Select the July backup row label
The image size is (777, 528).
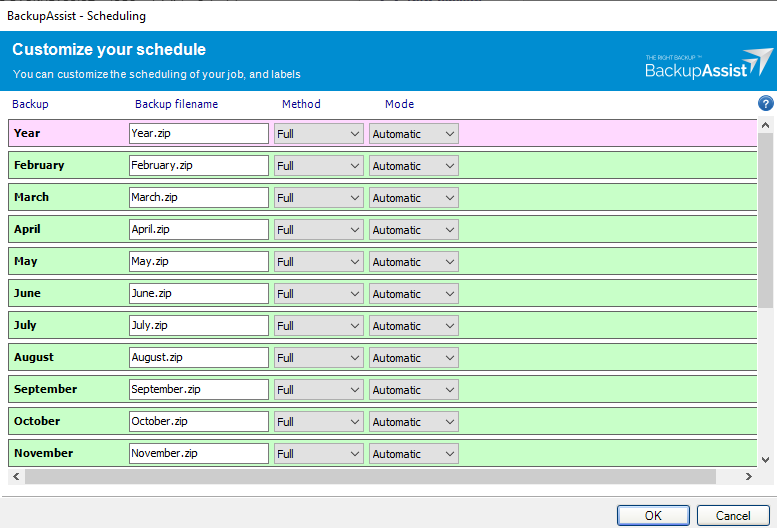coord(25,325)
